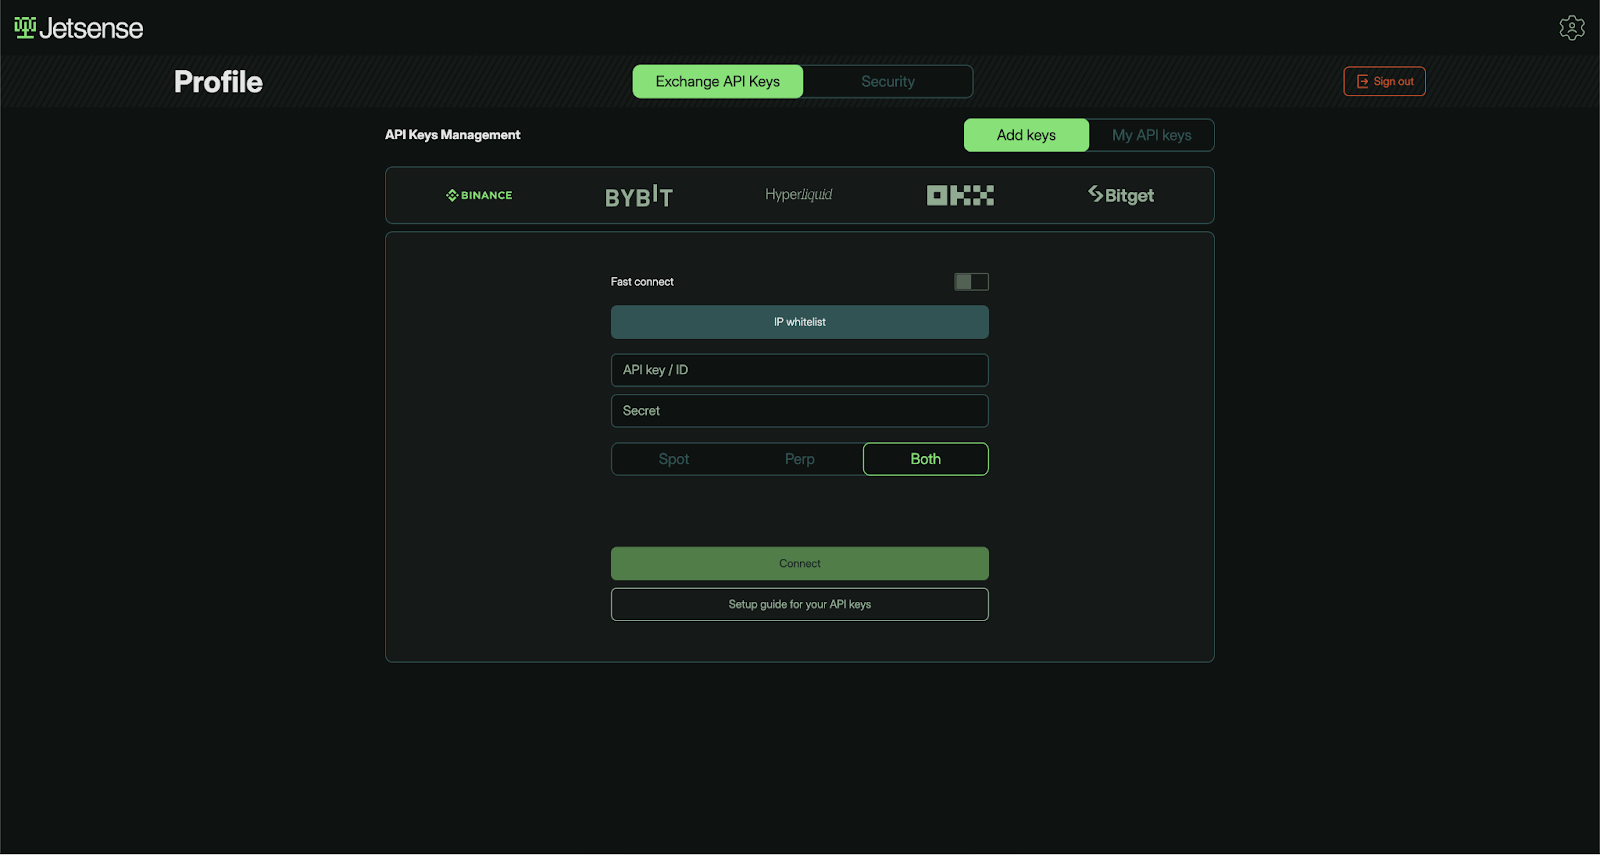The width and height of the screenshot is (1600, 855).
Task: Choose the Bitget exchange logo
Action: click(x=1121, y=195)
